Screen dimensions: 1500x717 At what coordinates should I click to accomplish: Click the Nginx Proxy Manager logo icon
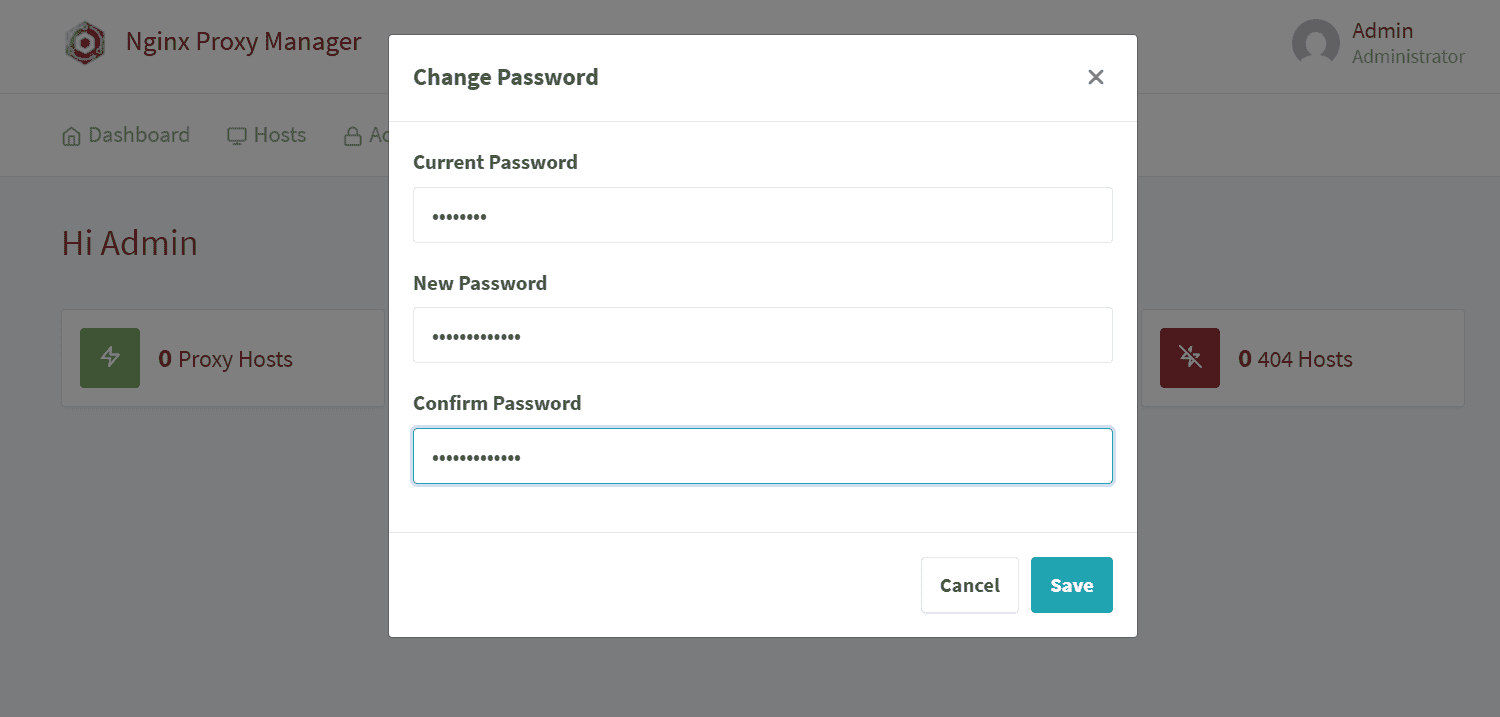85,43
